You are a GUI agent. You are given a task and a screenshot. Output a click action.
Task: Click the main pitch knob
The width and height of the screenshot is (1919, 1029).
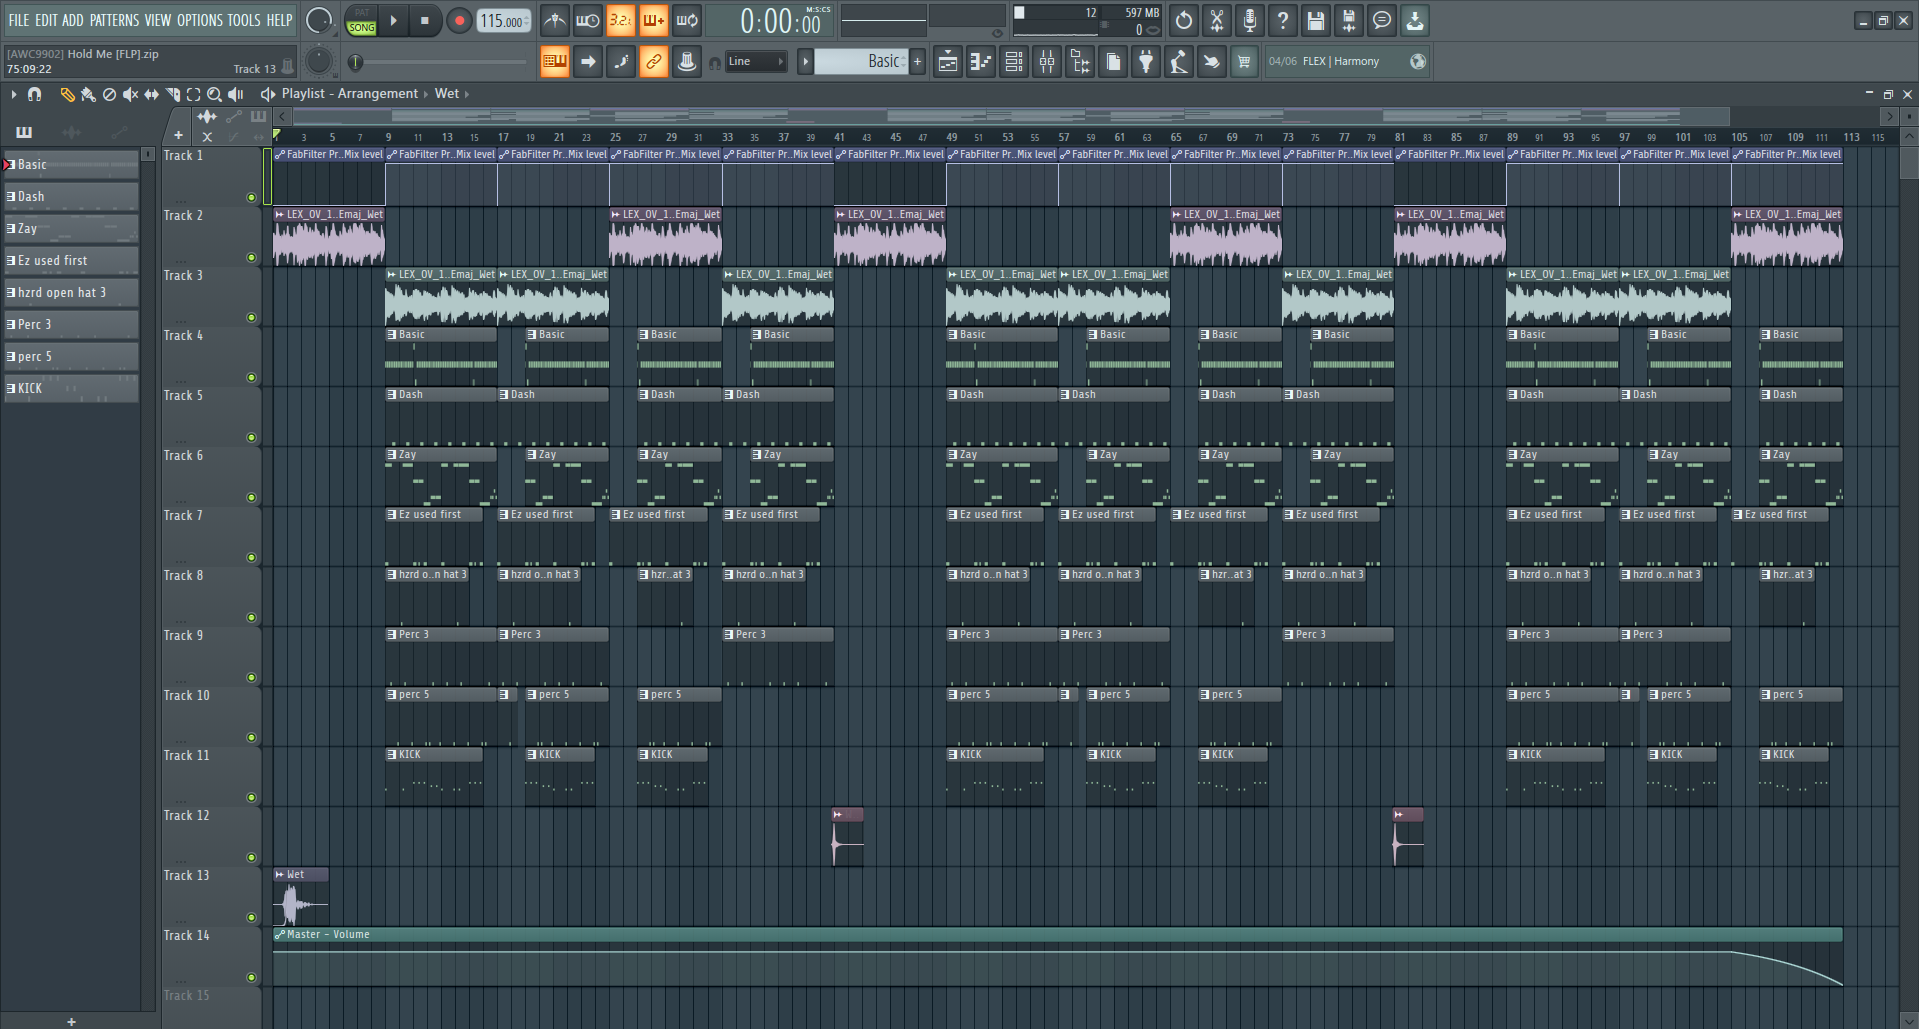(319, 62)
